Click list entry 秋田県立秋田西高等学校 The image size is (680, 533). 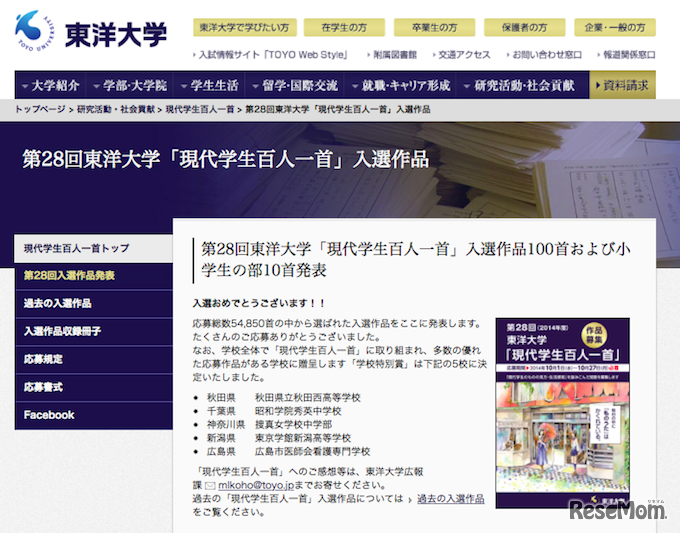coord(307,398)
